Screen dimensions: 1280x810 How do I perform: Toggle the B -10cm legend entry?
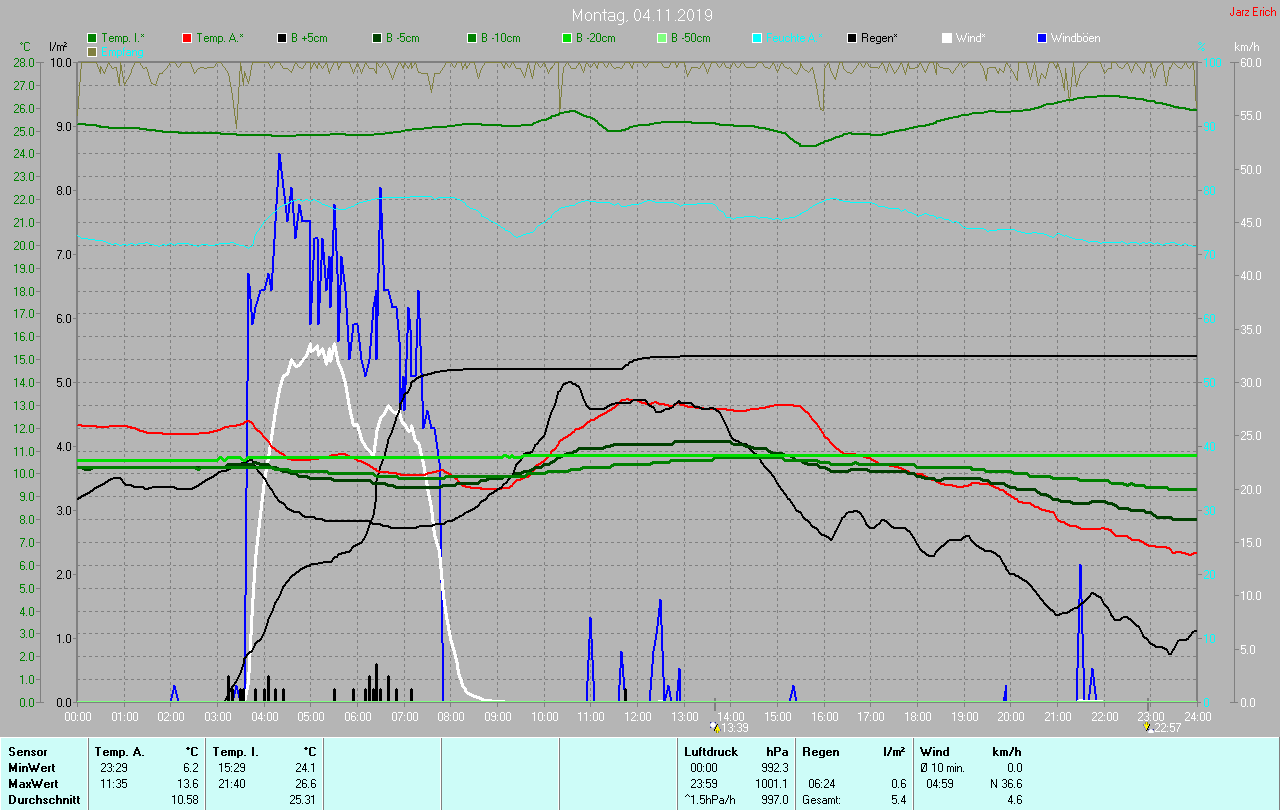tap(472, 38)
